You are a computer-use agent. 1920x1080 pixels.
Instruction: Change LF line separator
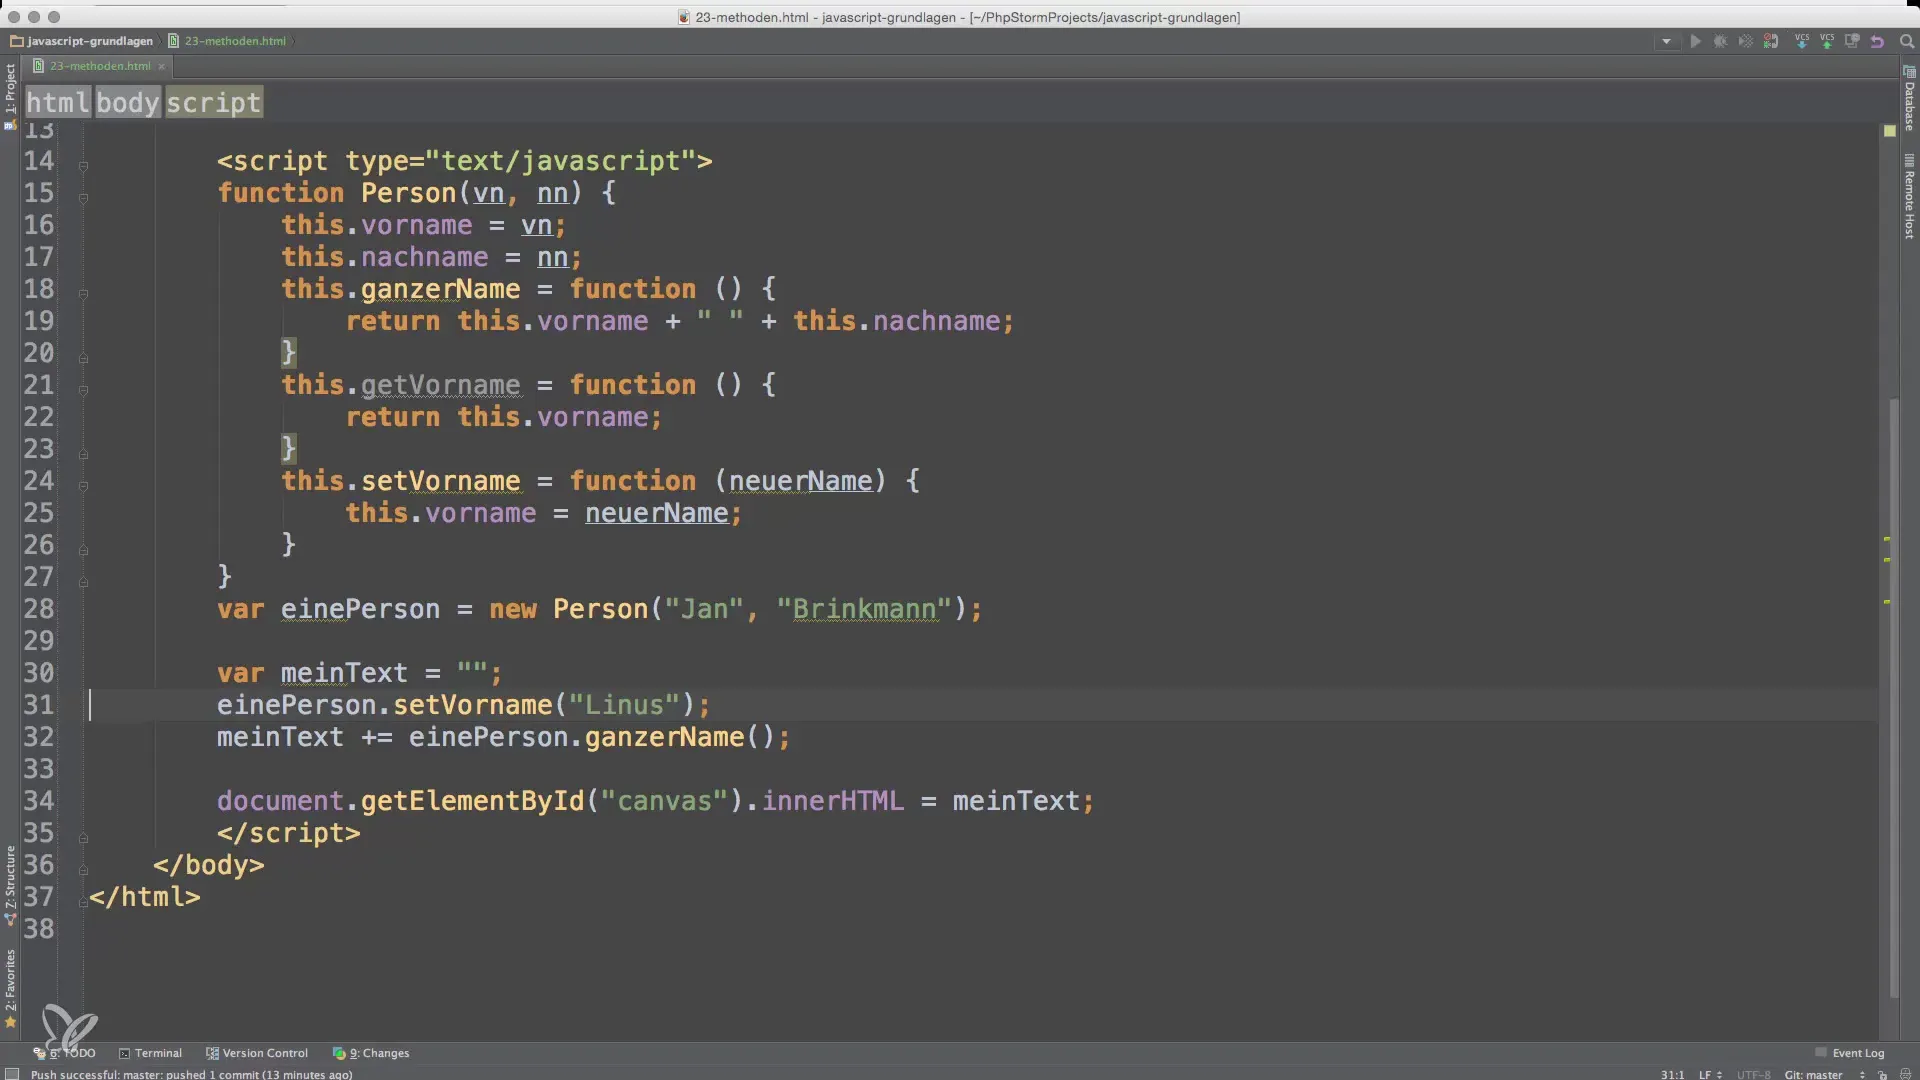click(x=1709, y=1074)
